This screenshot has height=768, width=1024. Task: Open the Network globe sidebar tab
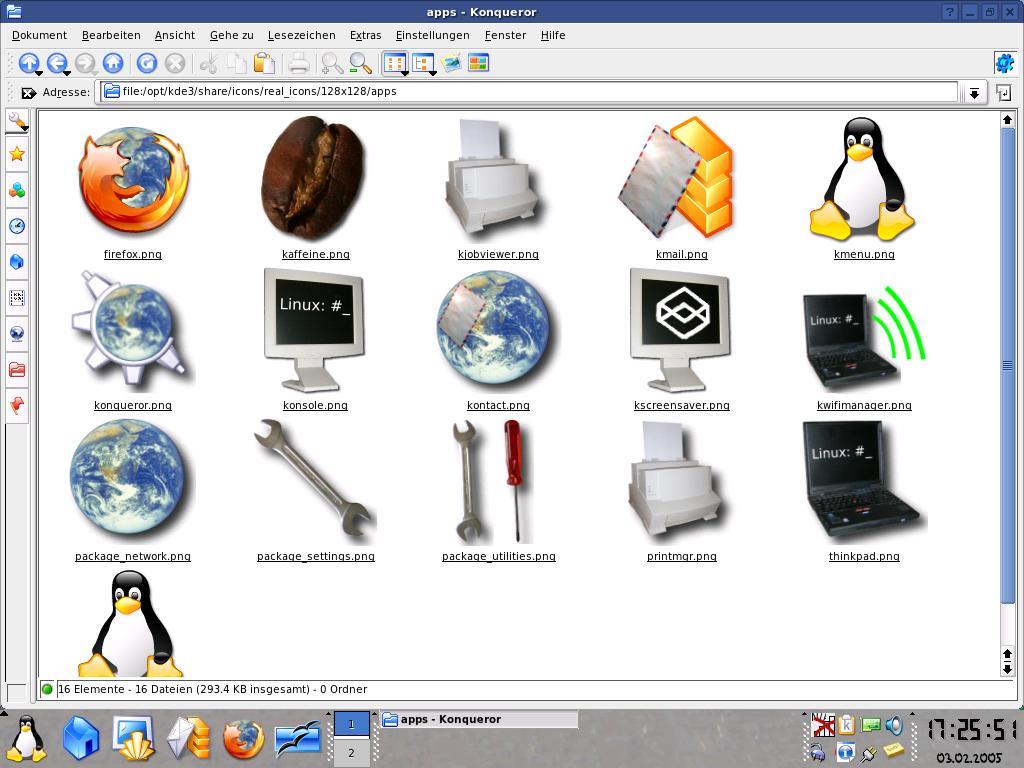coord(17,334)
